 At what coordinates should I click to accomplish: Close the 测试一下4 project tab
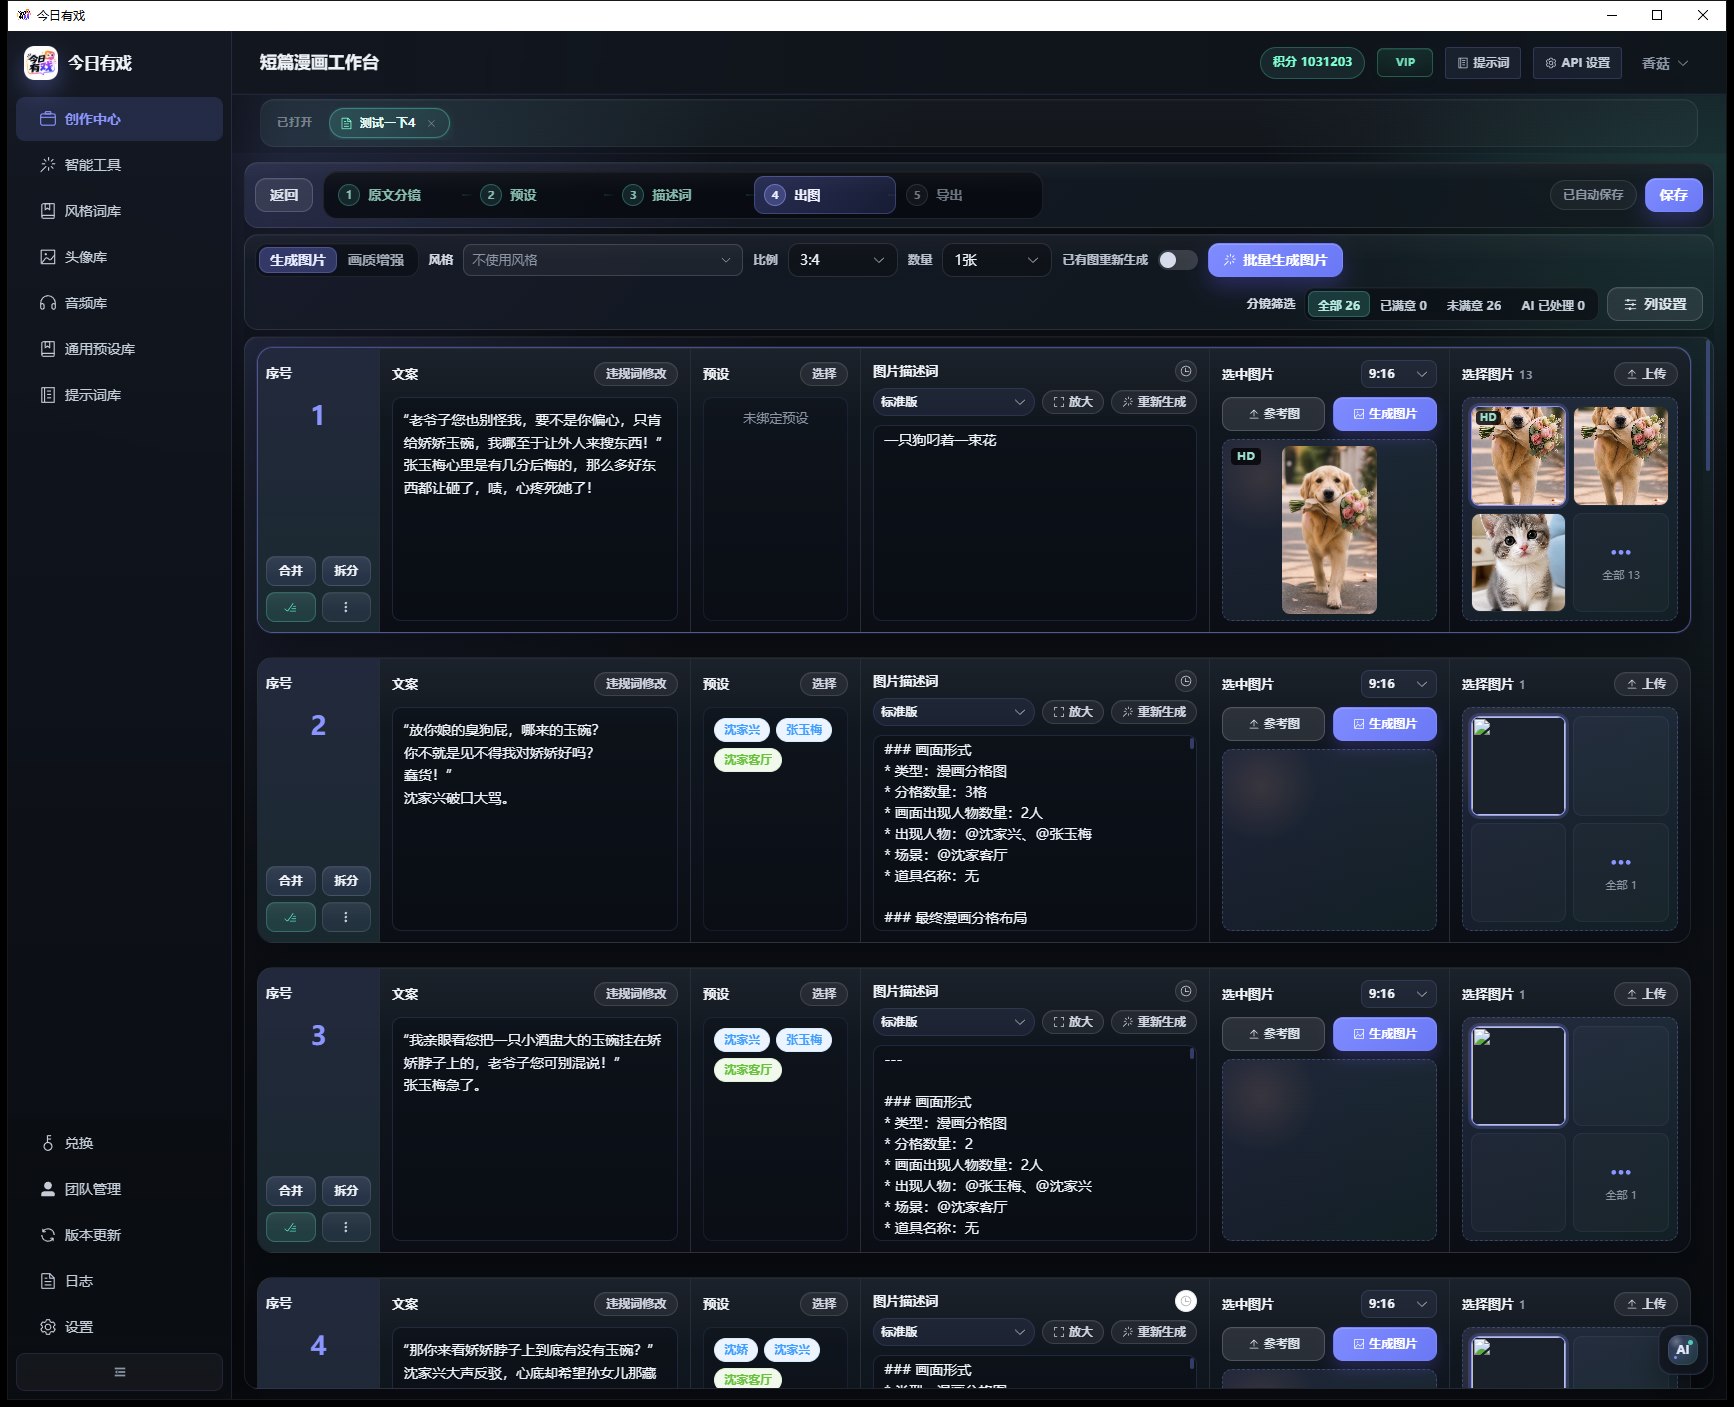click(x=431, y=123)
